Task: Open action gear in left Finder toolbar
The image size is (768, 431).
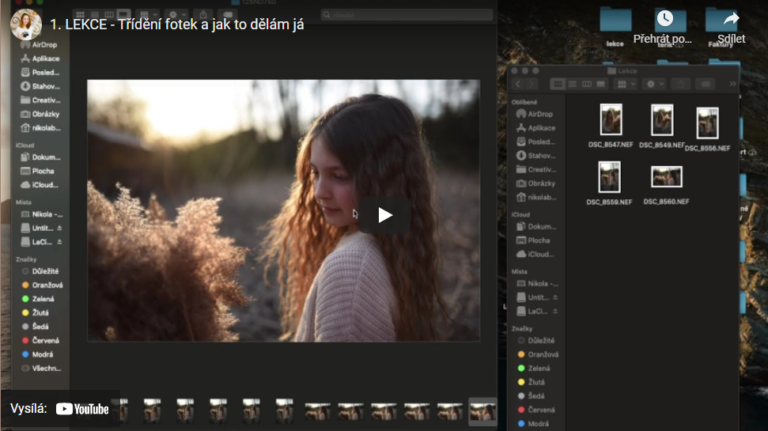Action: click(176, 15)
